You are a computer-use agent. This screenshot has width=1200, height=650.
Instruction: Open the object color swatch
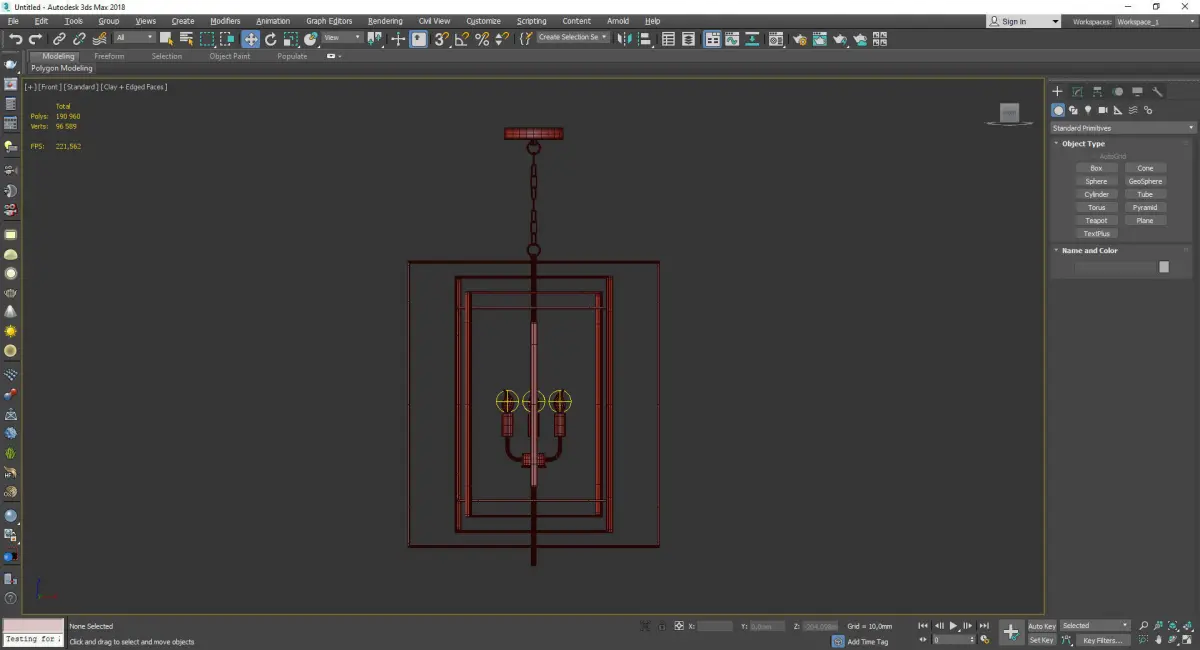tap(1164, 267)
